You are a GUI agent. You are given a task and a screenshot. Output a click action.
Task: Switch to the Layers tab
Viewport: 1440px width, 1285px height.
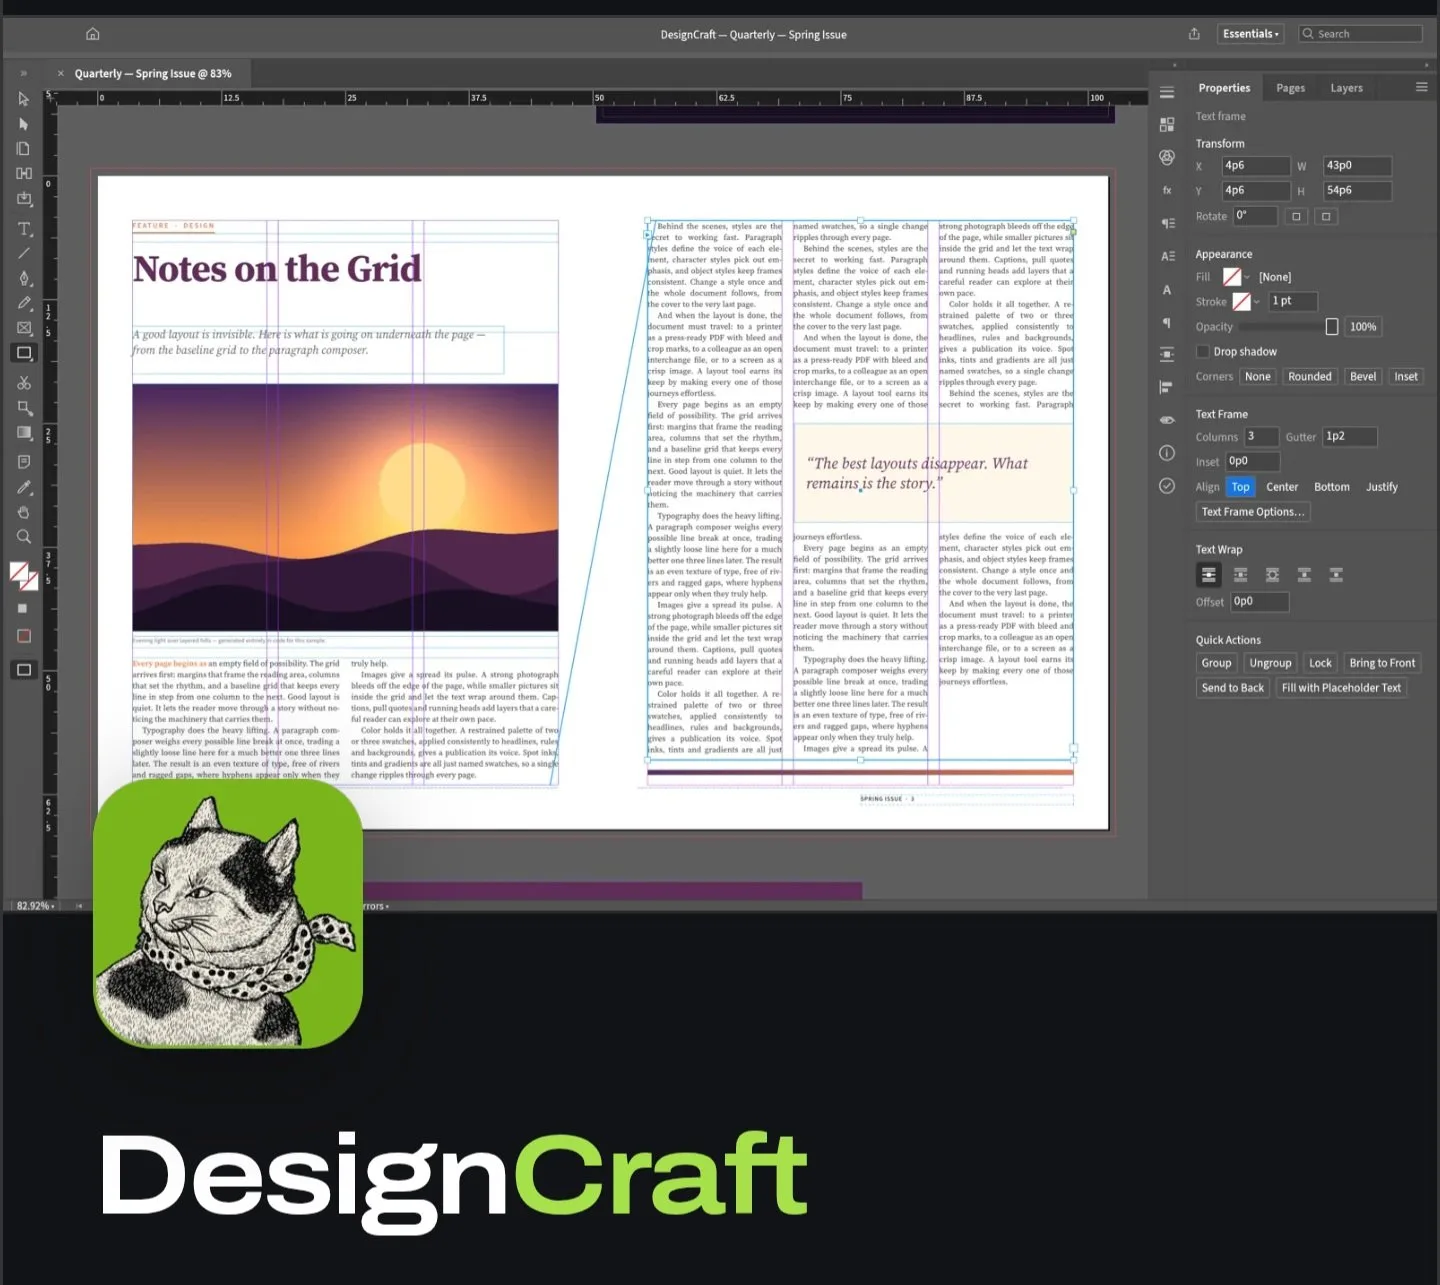(x=1347, y=88)
